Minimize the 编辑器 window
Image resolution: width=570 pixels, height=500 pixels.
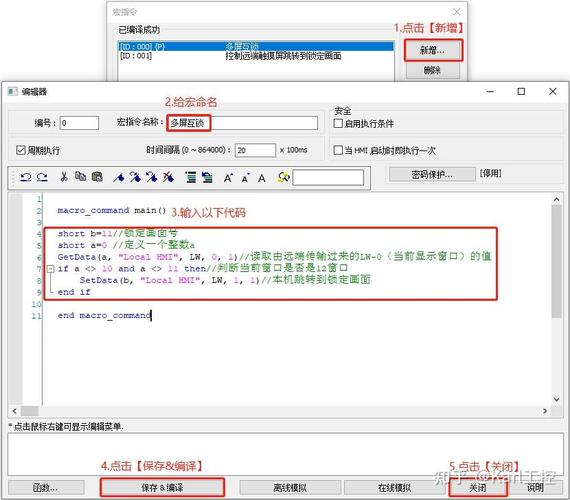(490, 92)
